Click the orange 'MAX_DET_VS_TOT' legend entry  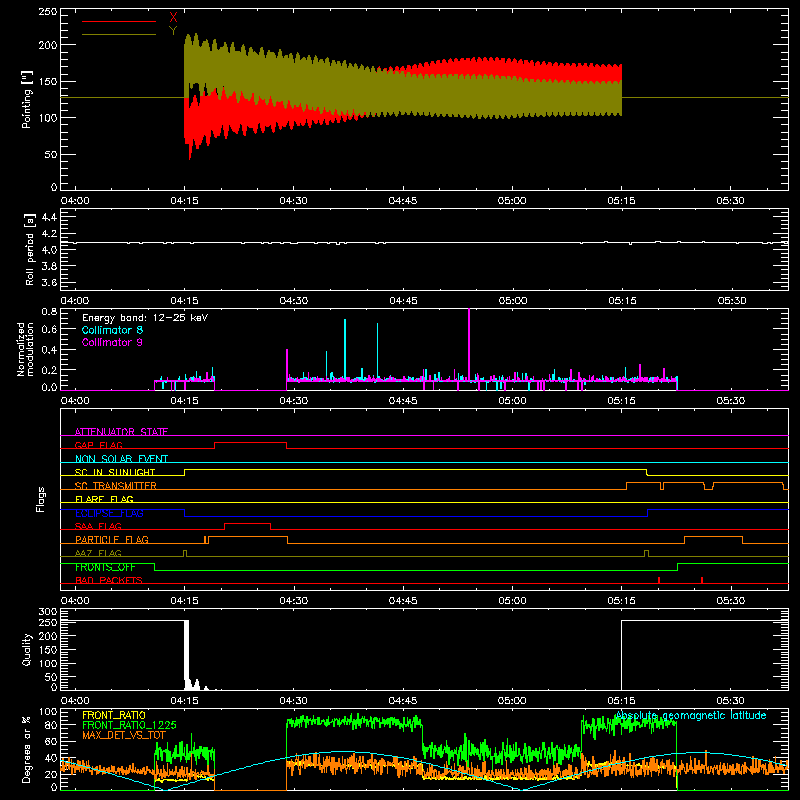tap(124, 735)
